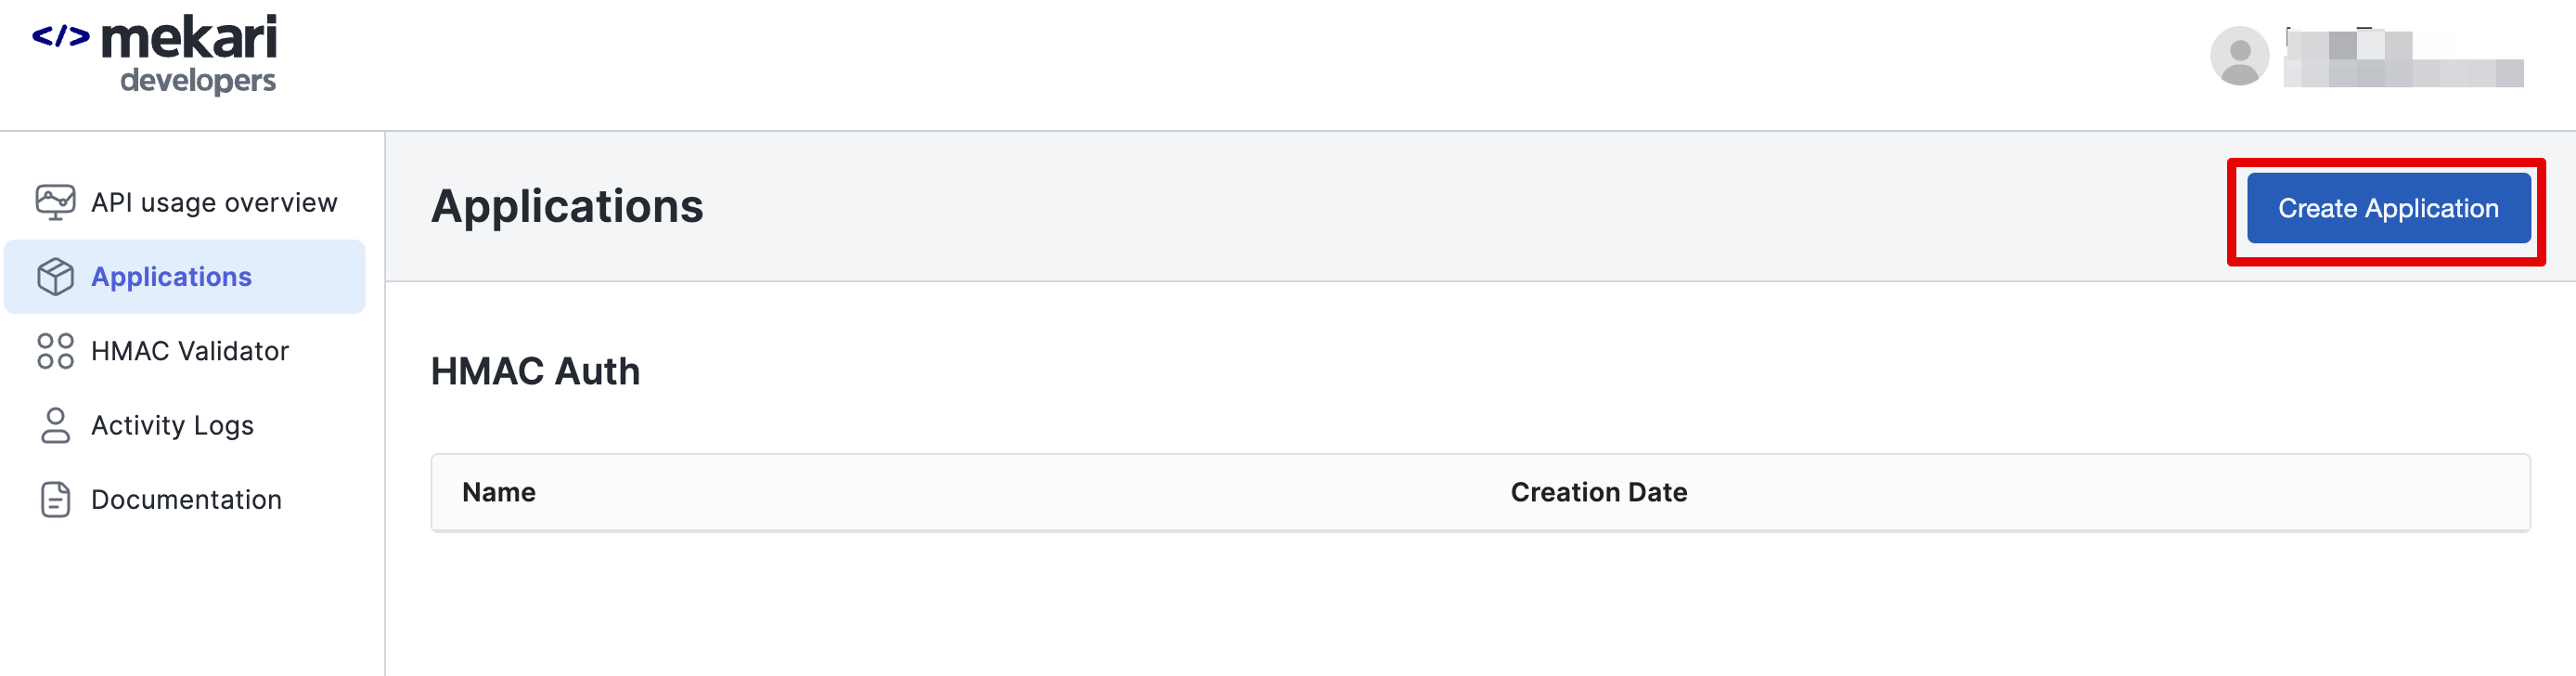Click the Applications page heading
The height and width of the screenshot is (676, 2576).
(567, 207)
